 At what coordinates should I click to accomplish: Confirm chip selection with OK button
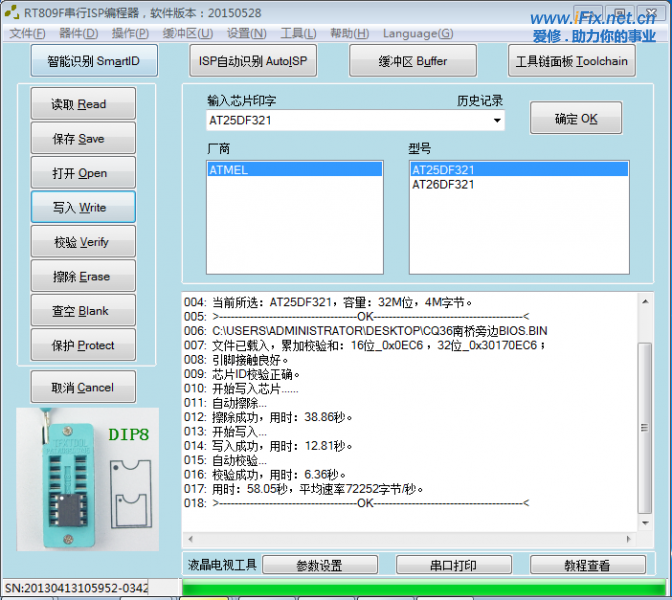pyautogui.click(x=576, y=118)
